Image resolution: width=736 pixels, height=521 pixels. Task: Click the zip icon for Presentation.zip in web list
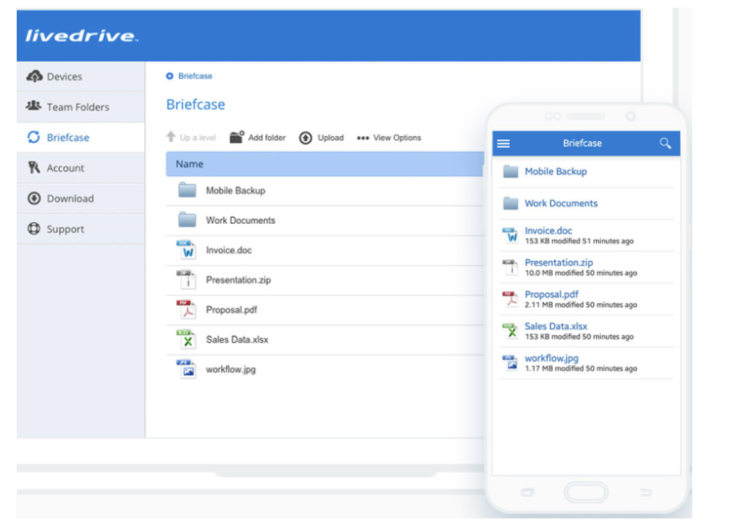pyautogui.click(x=186, y=279)
